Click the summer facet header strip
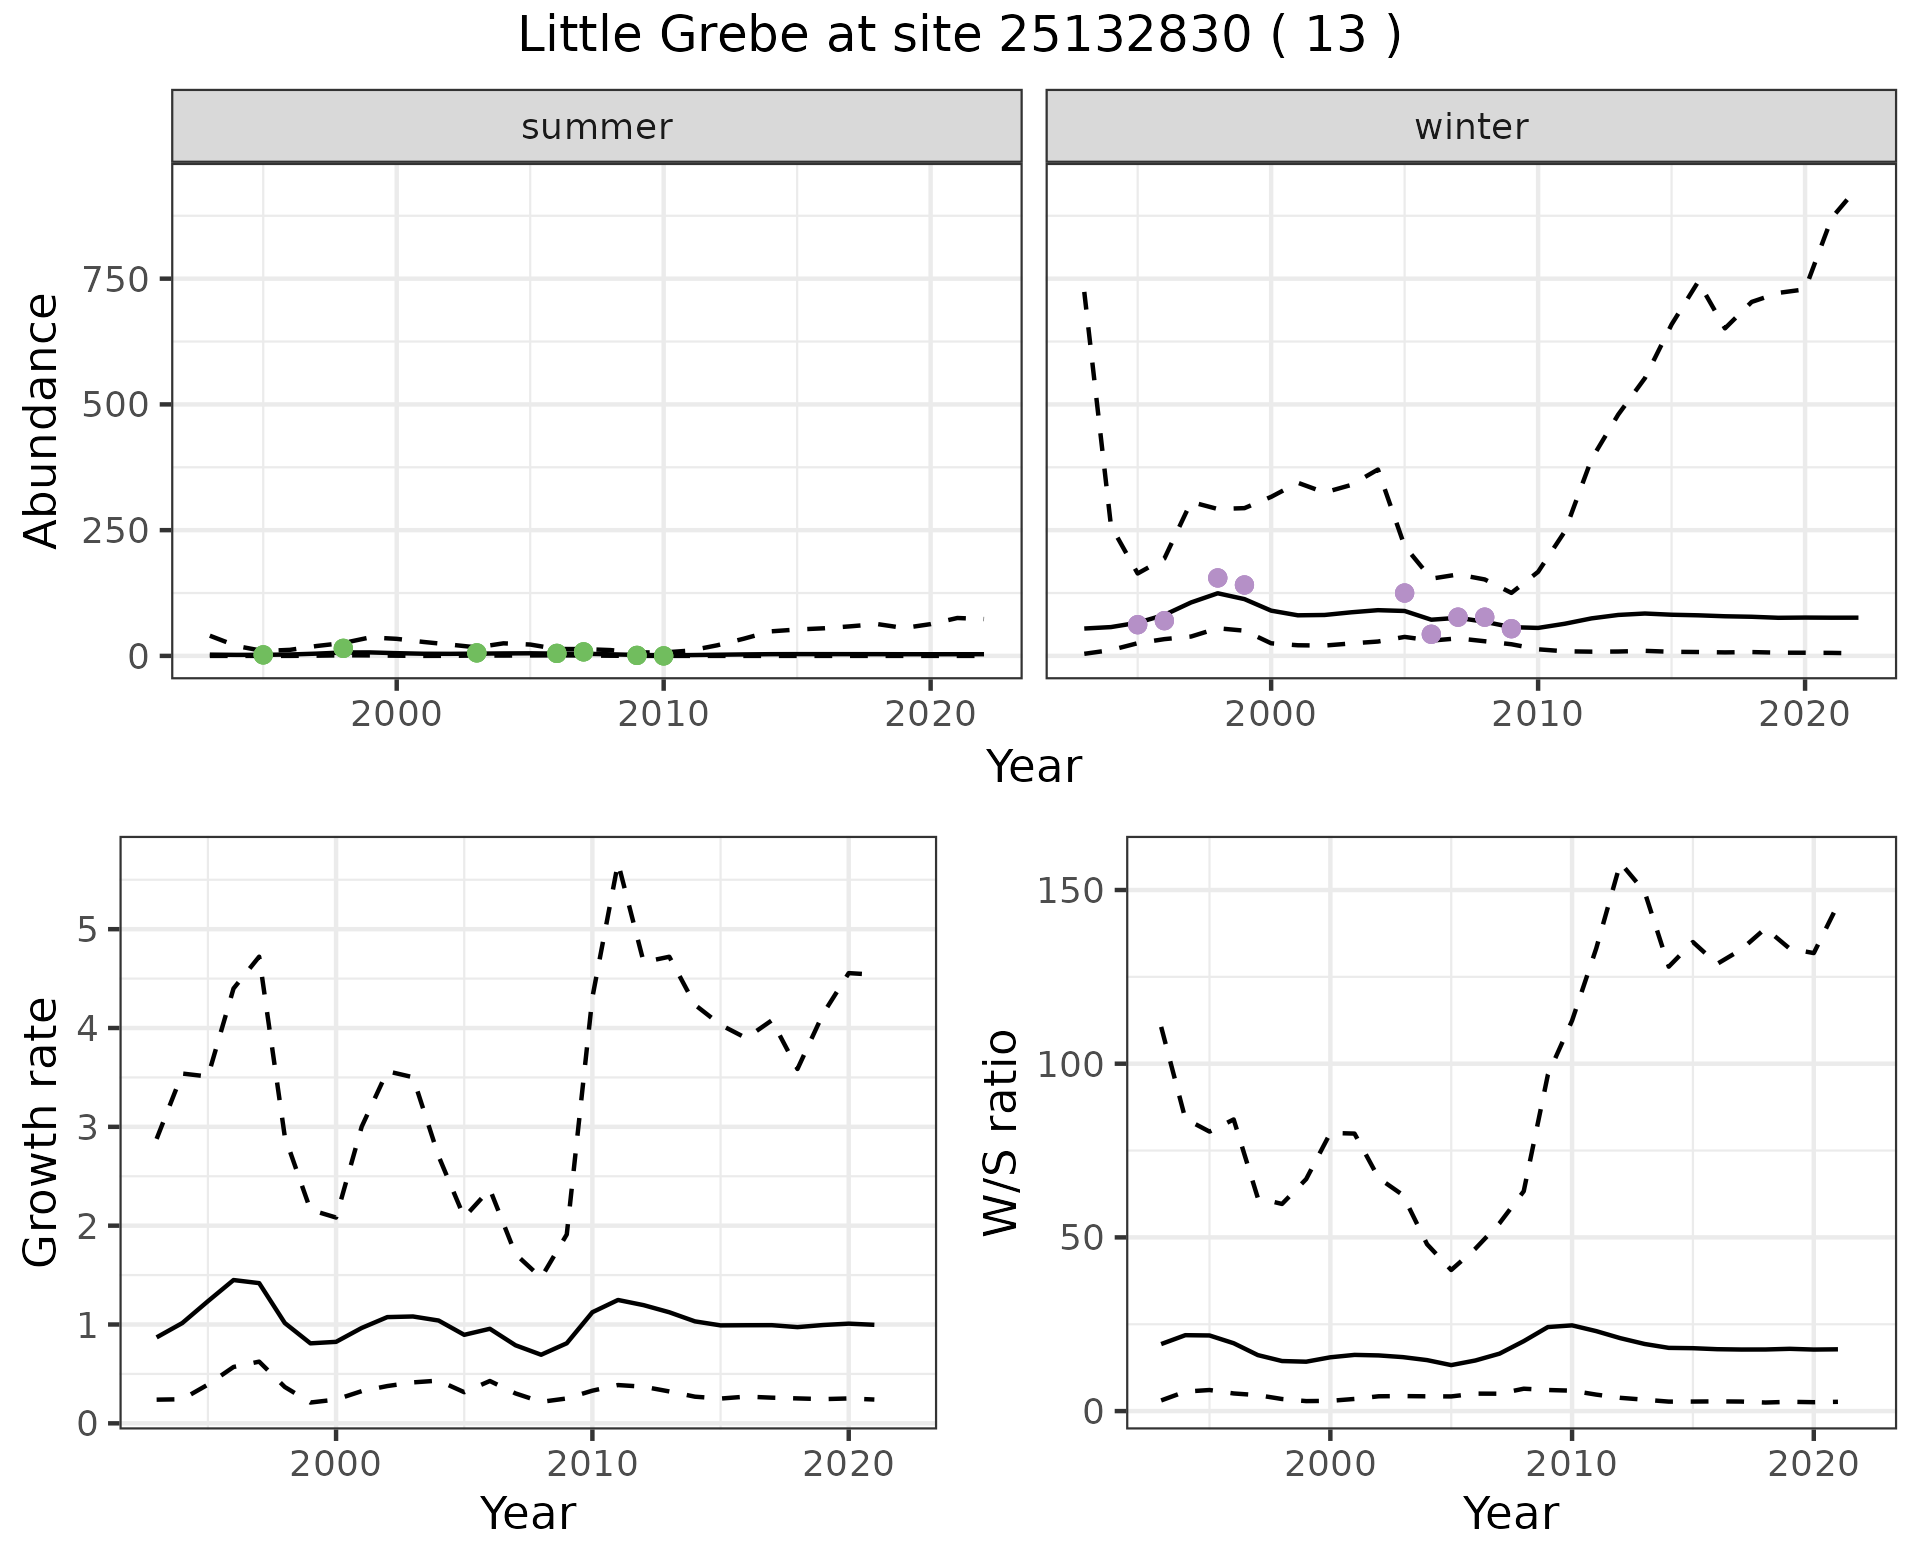 pyautogui.click(x=596, y=127)
